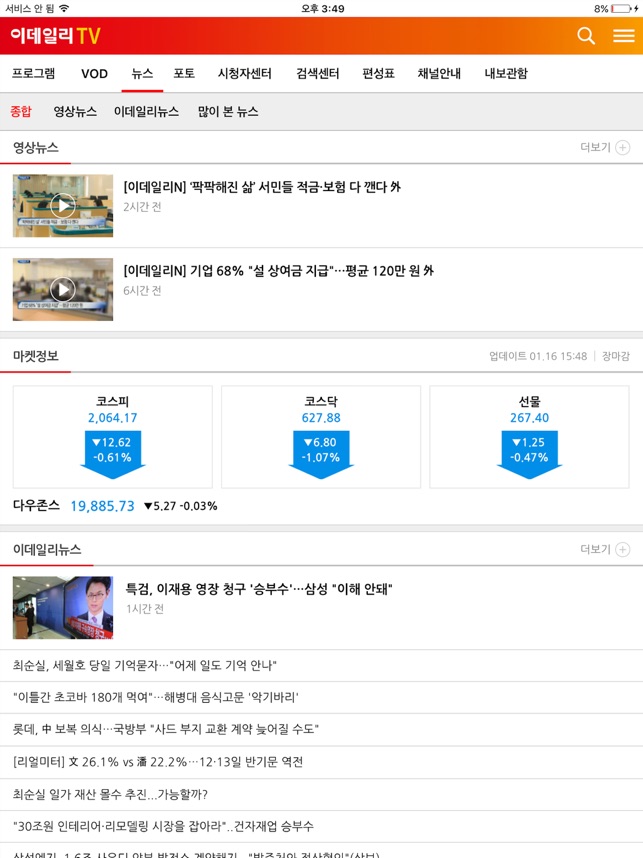The image size is (643, 858).
Task: Play the '팍팍해진 삶' video thumbnail
Action: [x=63, y=206]
